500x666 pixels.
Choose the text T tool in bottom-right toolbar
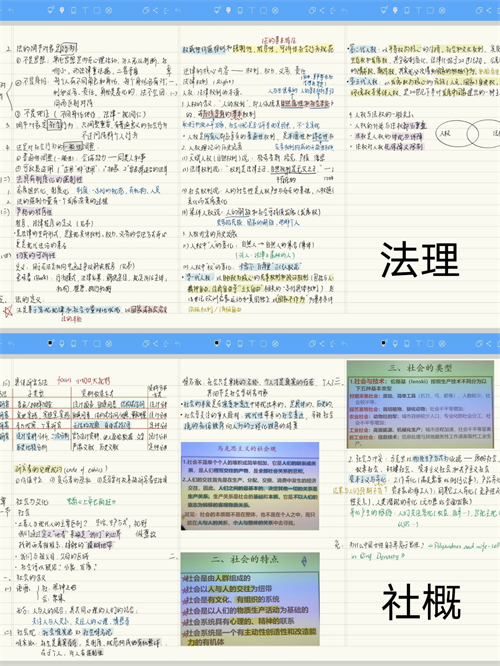(418, 343)
